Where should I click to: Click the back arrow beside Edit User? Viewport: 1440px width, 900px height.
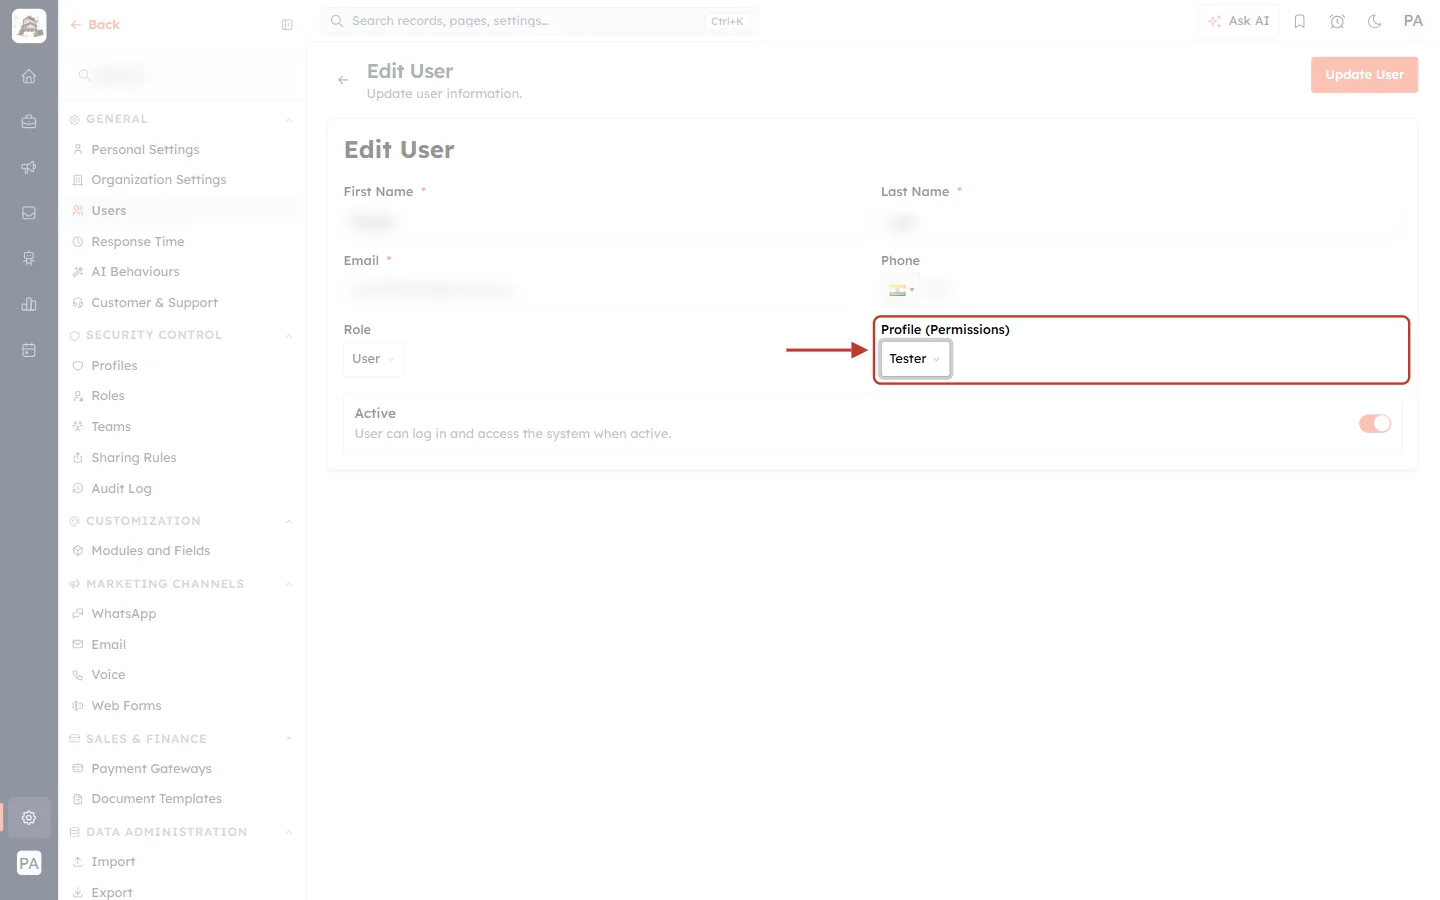tap(343, 80)
